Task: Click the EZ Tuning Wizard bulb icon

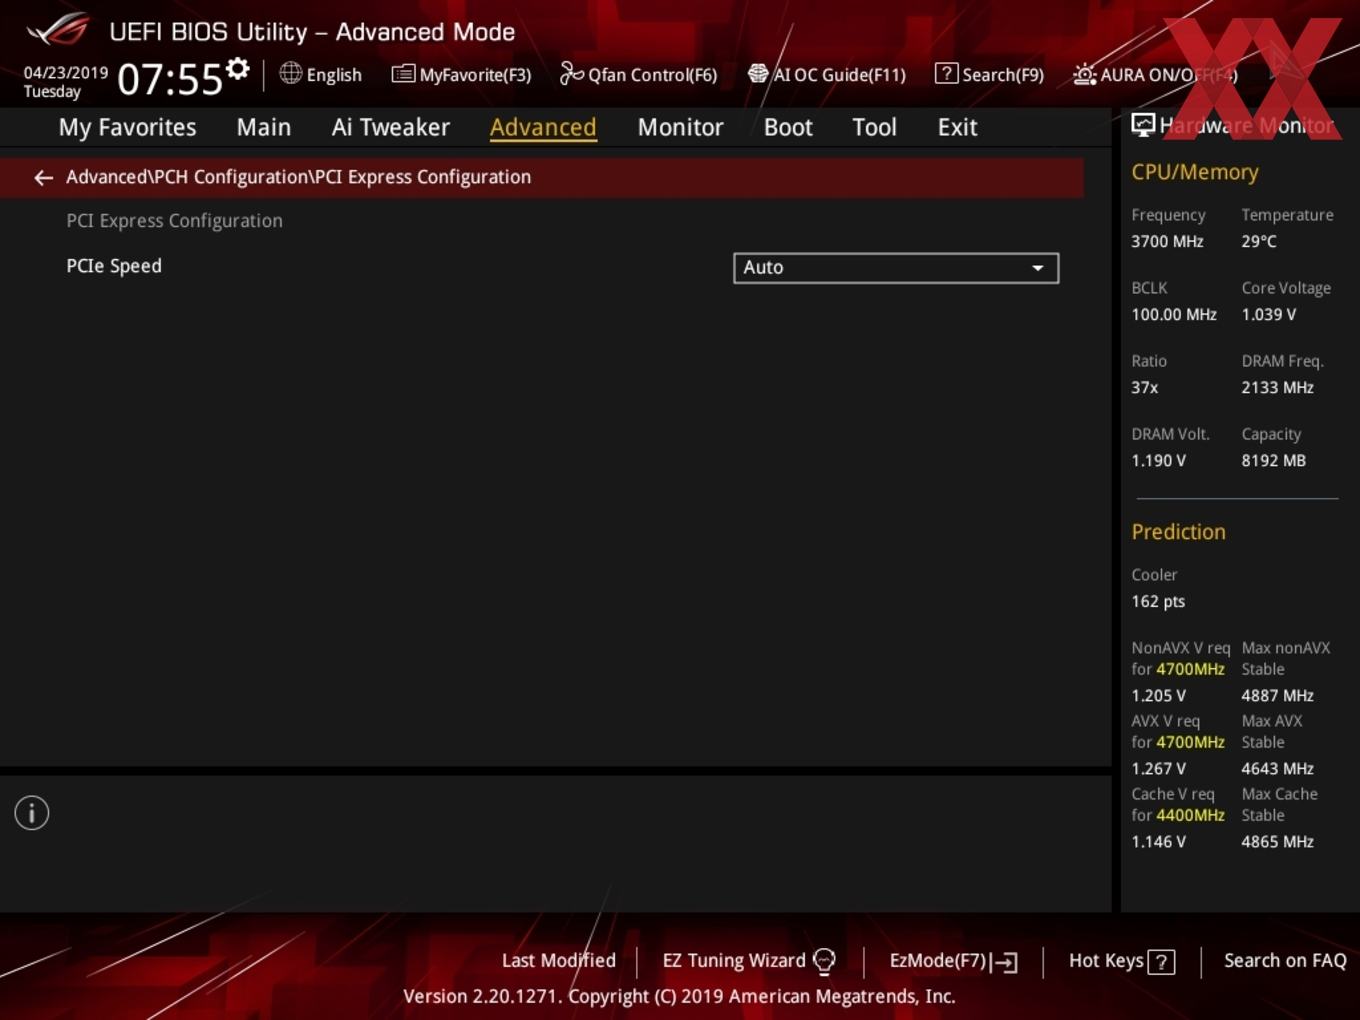Action: (x=824, y=961)
